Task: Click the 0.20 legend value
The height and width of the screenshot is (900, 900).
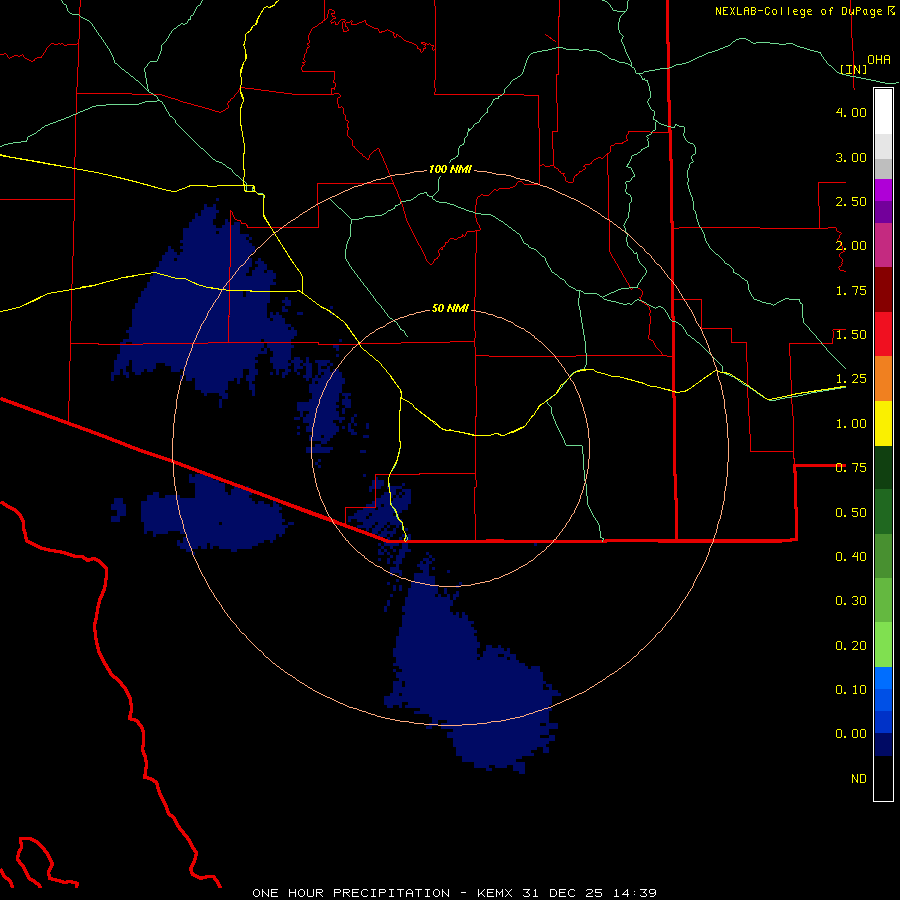Action: [x=851, y=646]
